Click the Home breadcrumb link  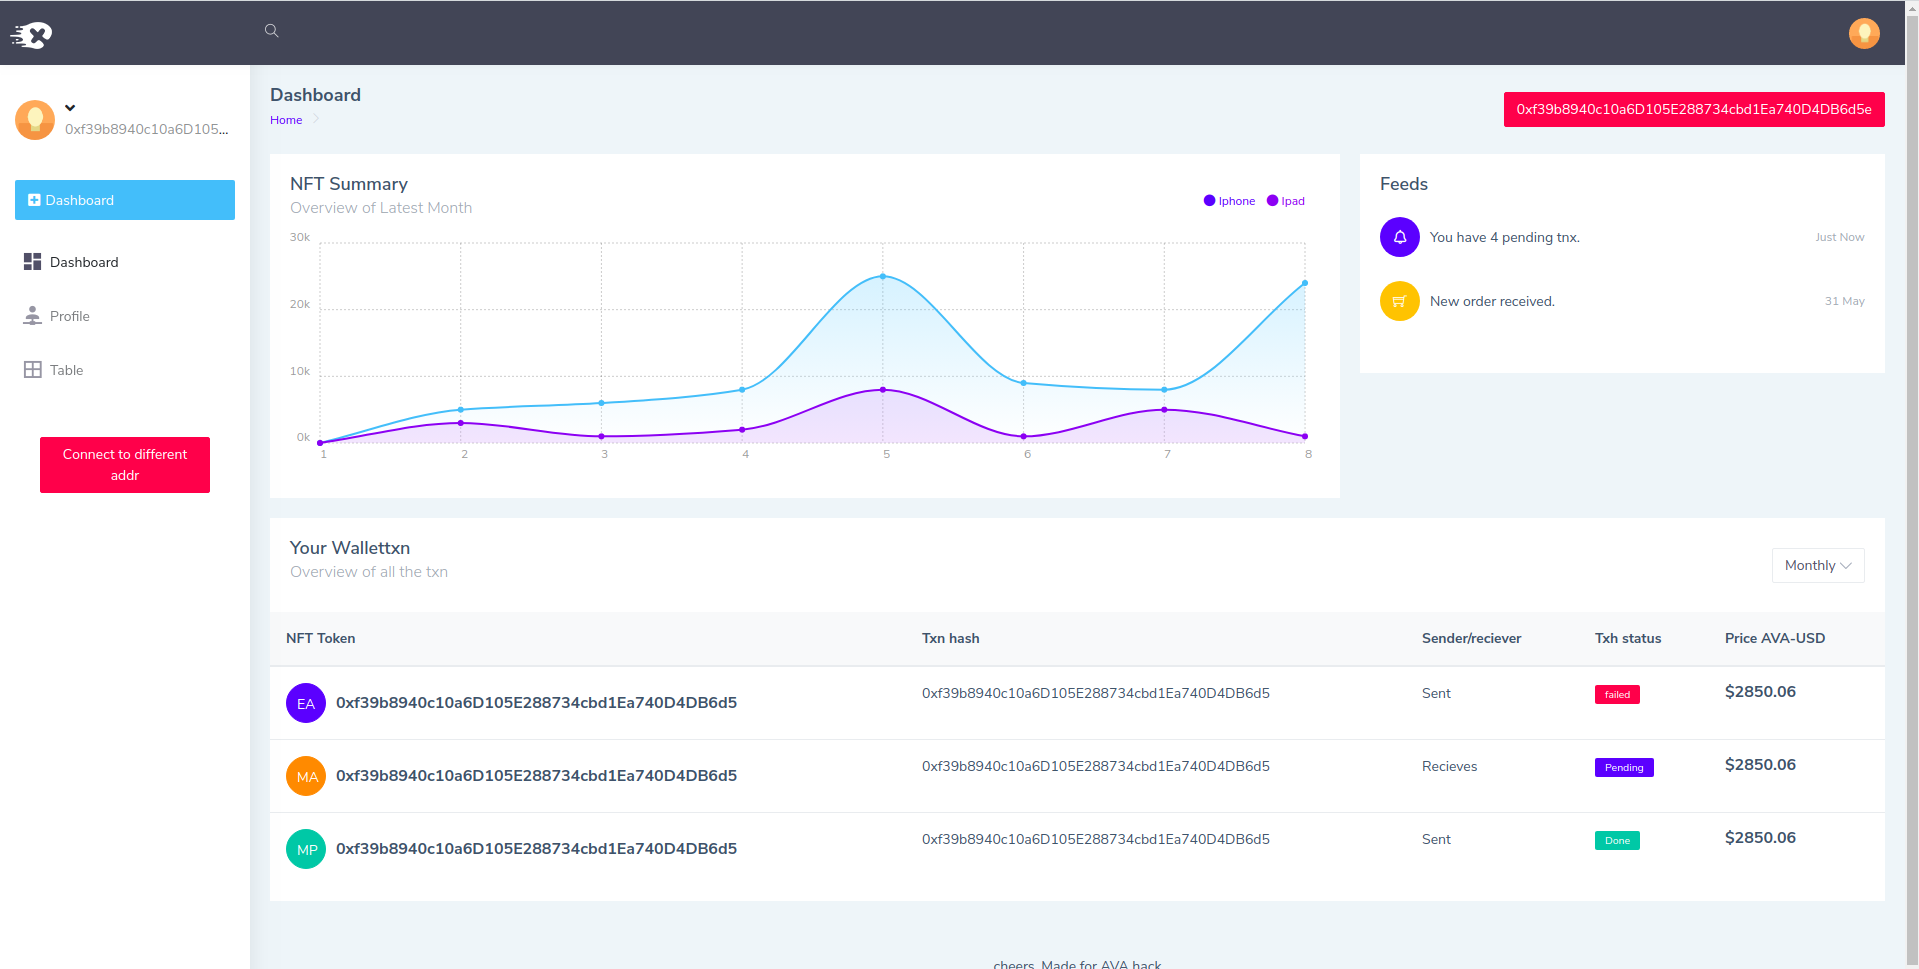(286, 120)
